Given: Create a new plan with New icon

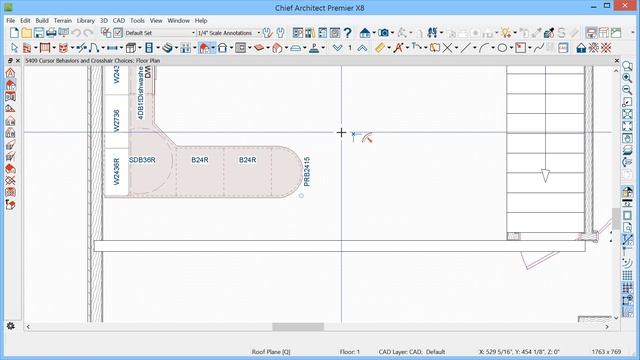Looking at the screenshot, I should tap(14, 33).
